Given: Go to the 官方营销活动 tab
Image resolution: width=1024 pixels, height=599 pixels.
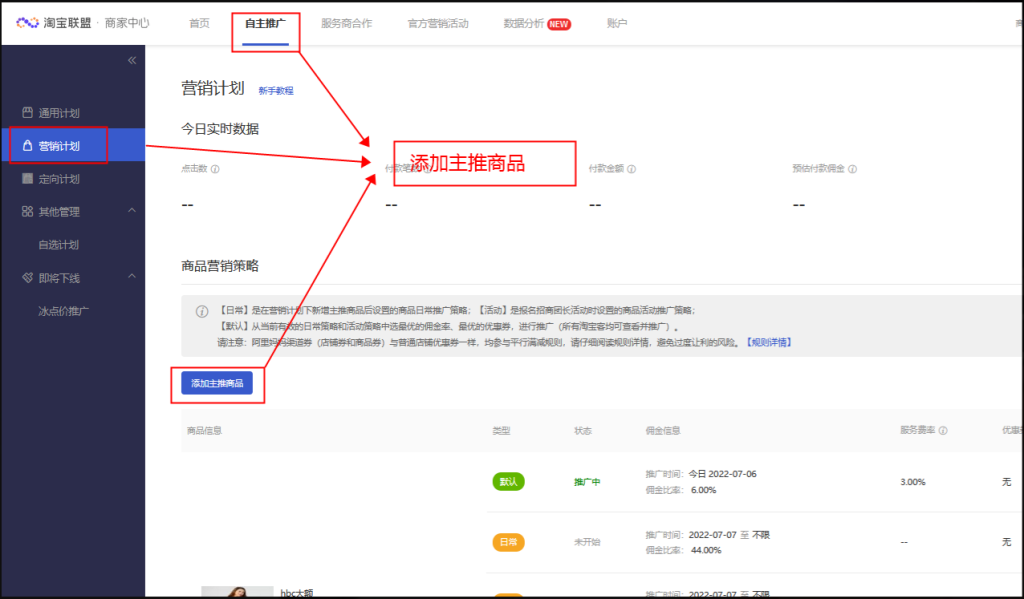Looking at the screenshot, I should [x=438, y=23].
